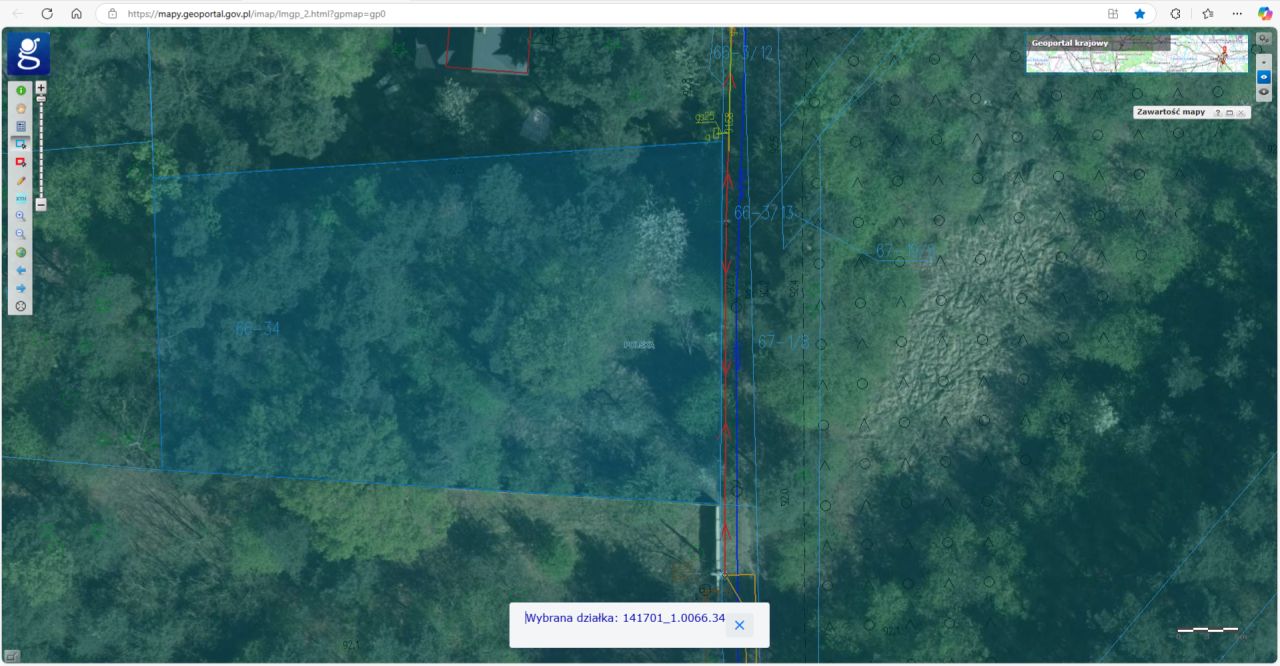Click the Wybrana działka parcel ID text
The width and height of the screenshot is (1280, 666).
[x=625, y=618]
